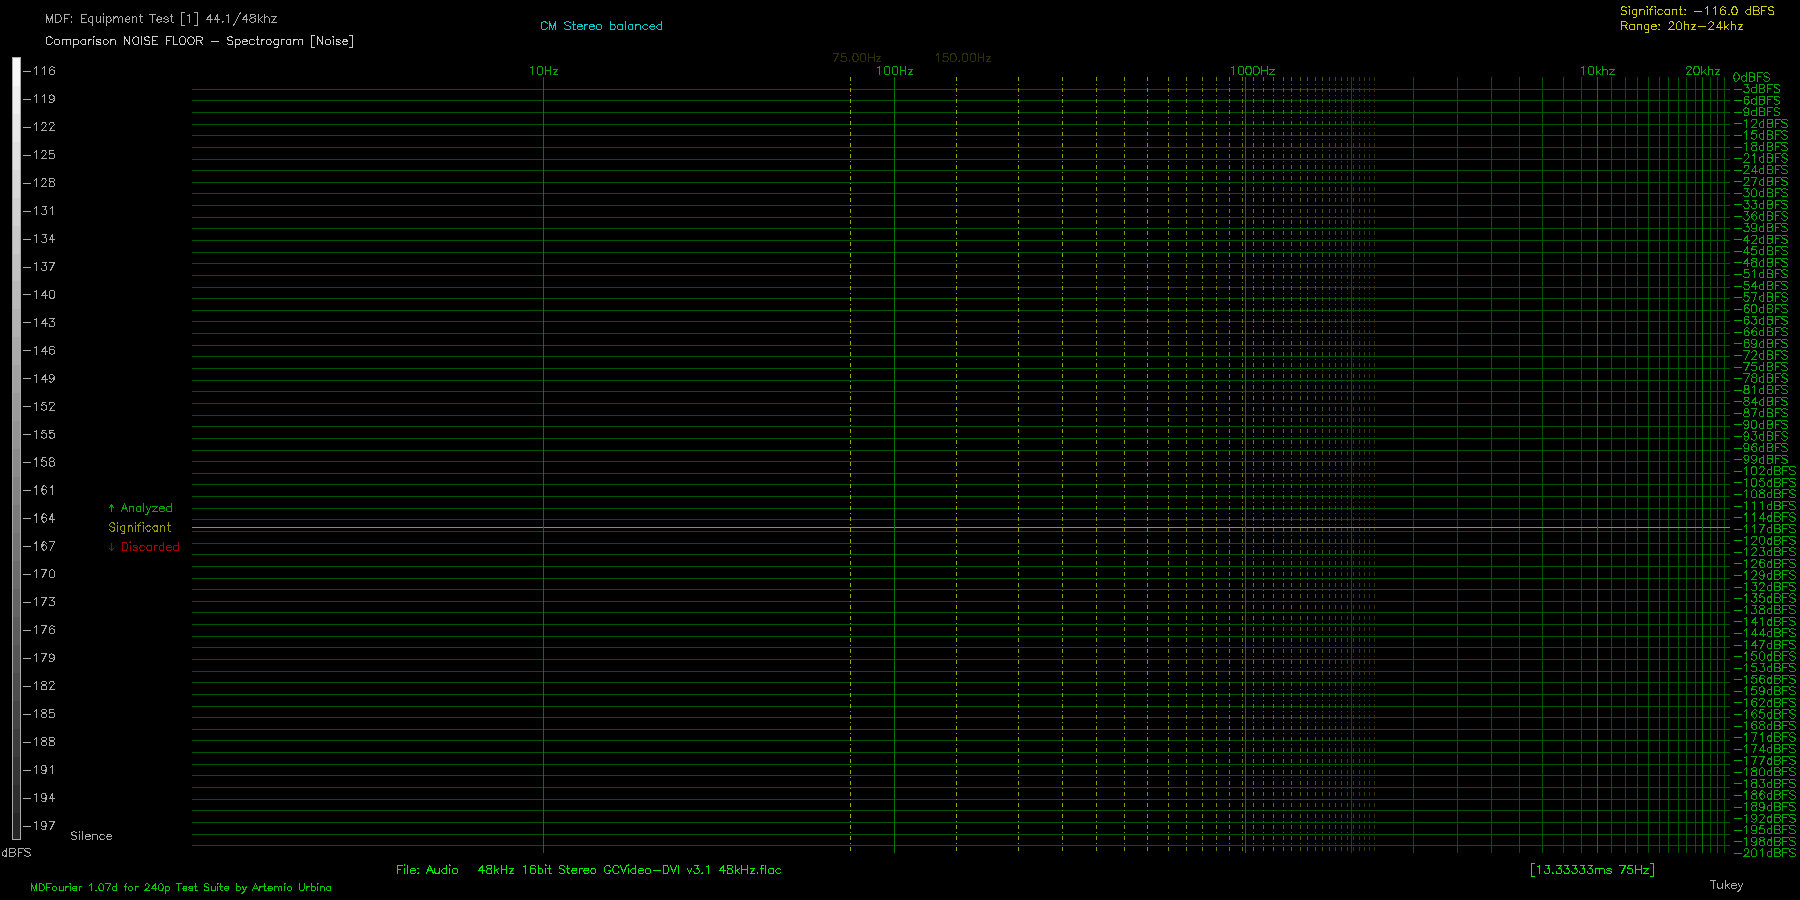
Task: Select the '-119' value on left scale
Action: [x=41, y=99]
